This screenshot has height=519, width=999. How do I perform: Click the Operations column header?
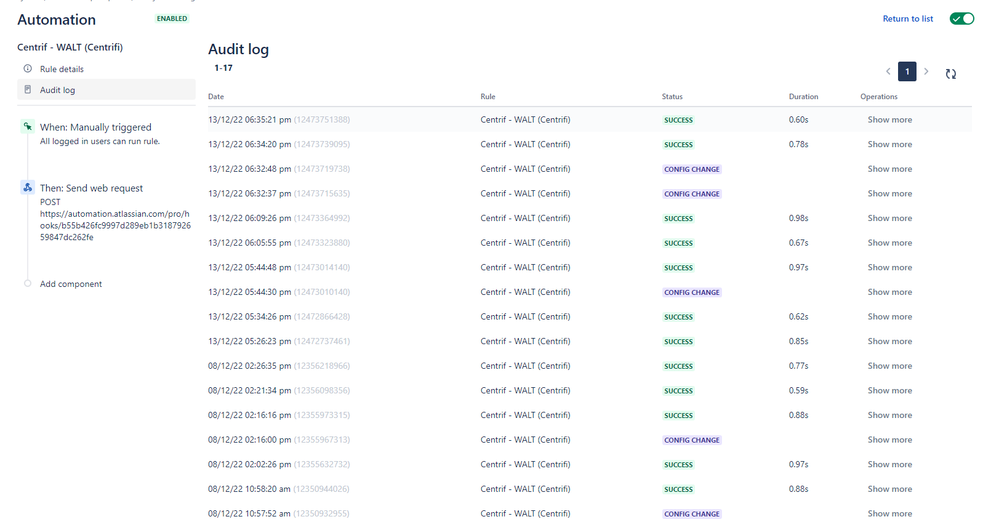click(879, 97)
